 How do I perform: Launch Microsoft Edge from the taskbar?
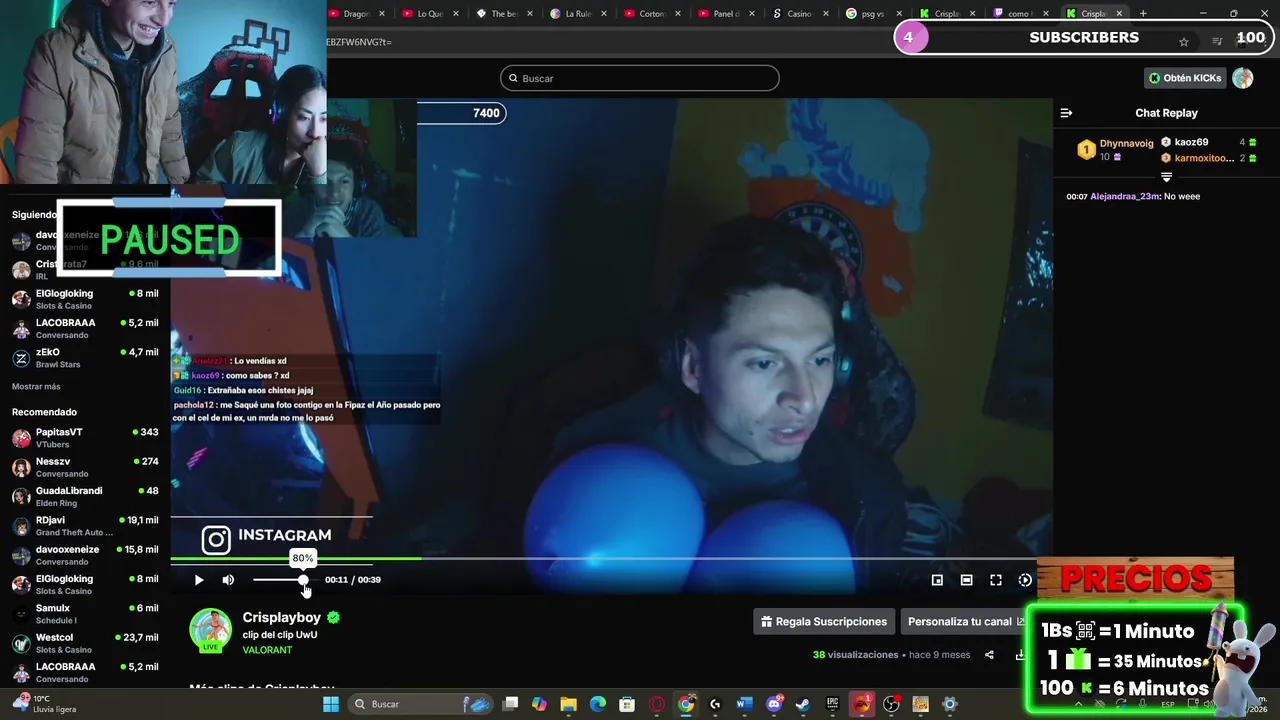tap(598, 704)
